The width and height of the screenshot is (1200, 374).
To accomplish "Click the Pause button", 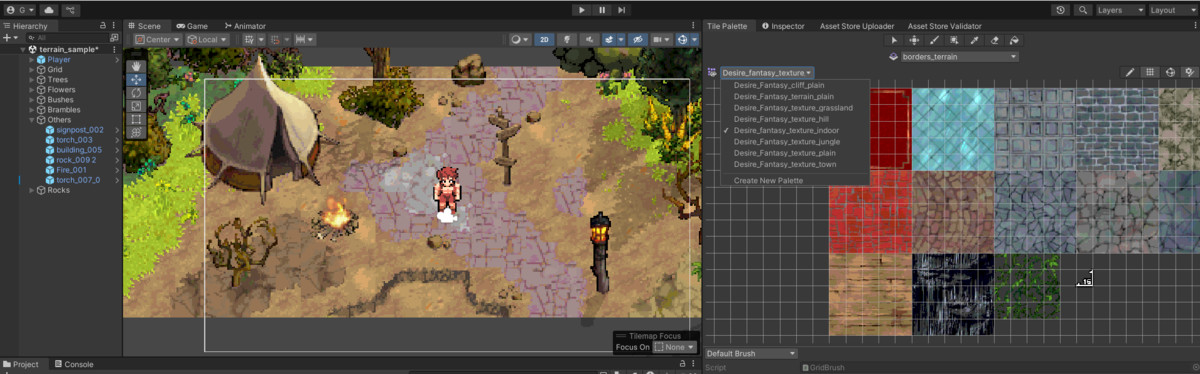I will tap(602, 9).
